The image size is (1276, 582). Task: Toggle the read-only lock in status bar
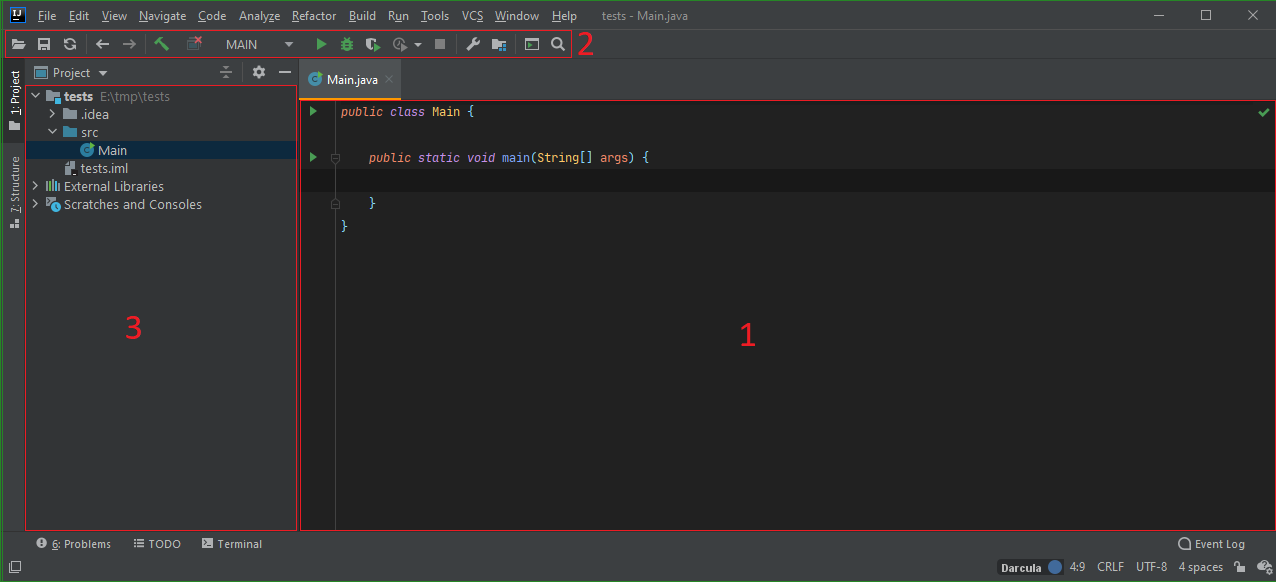coord(1238,566)
